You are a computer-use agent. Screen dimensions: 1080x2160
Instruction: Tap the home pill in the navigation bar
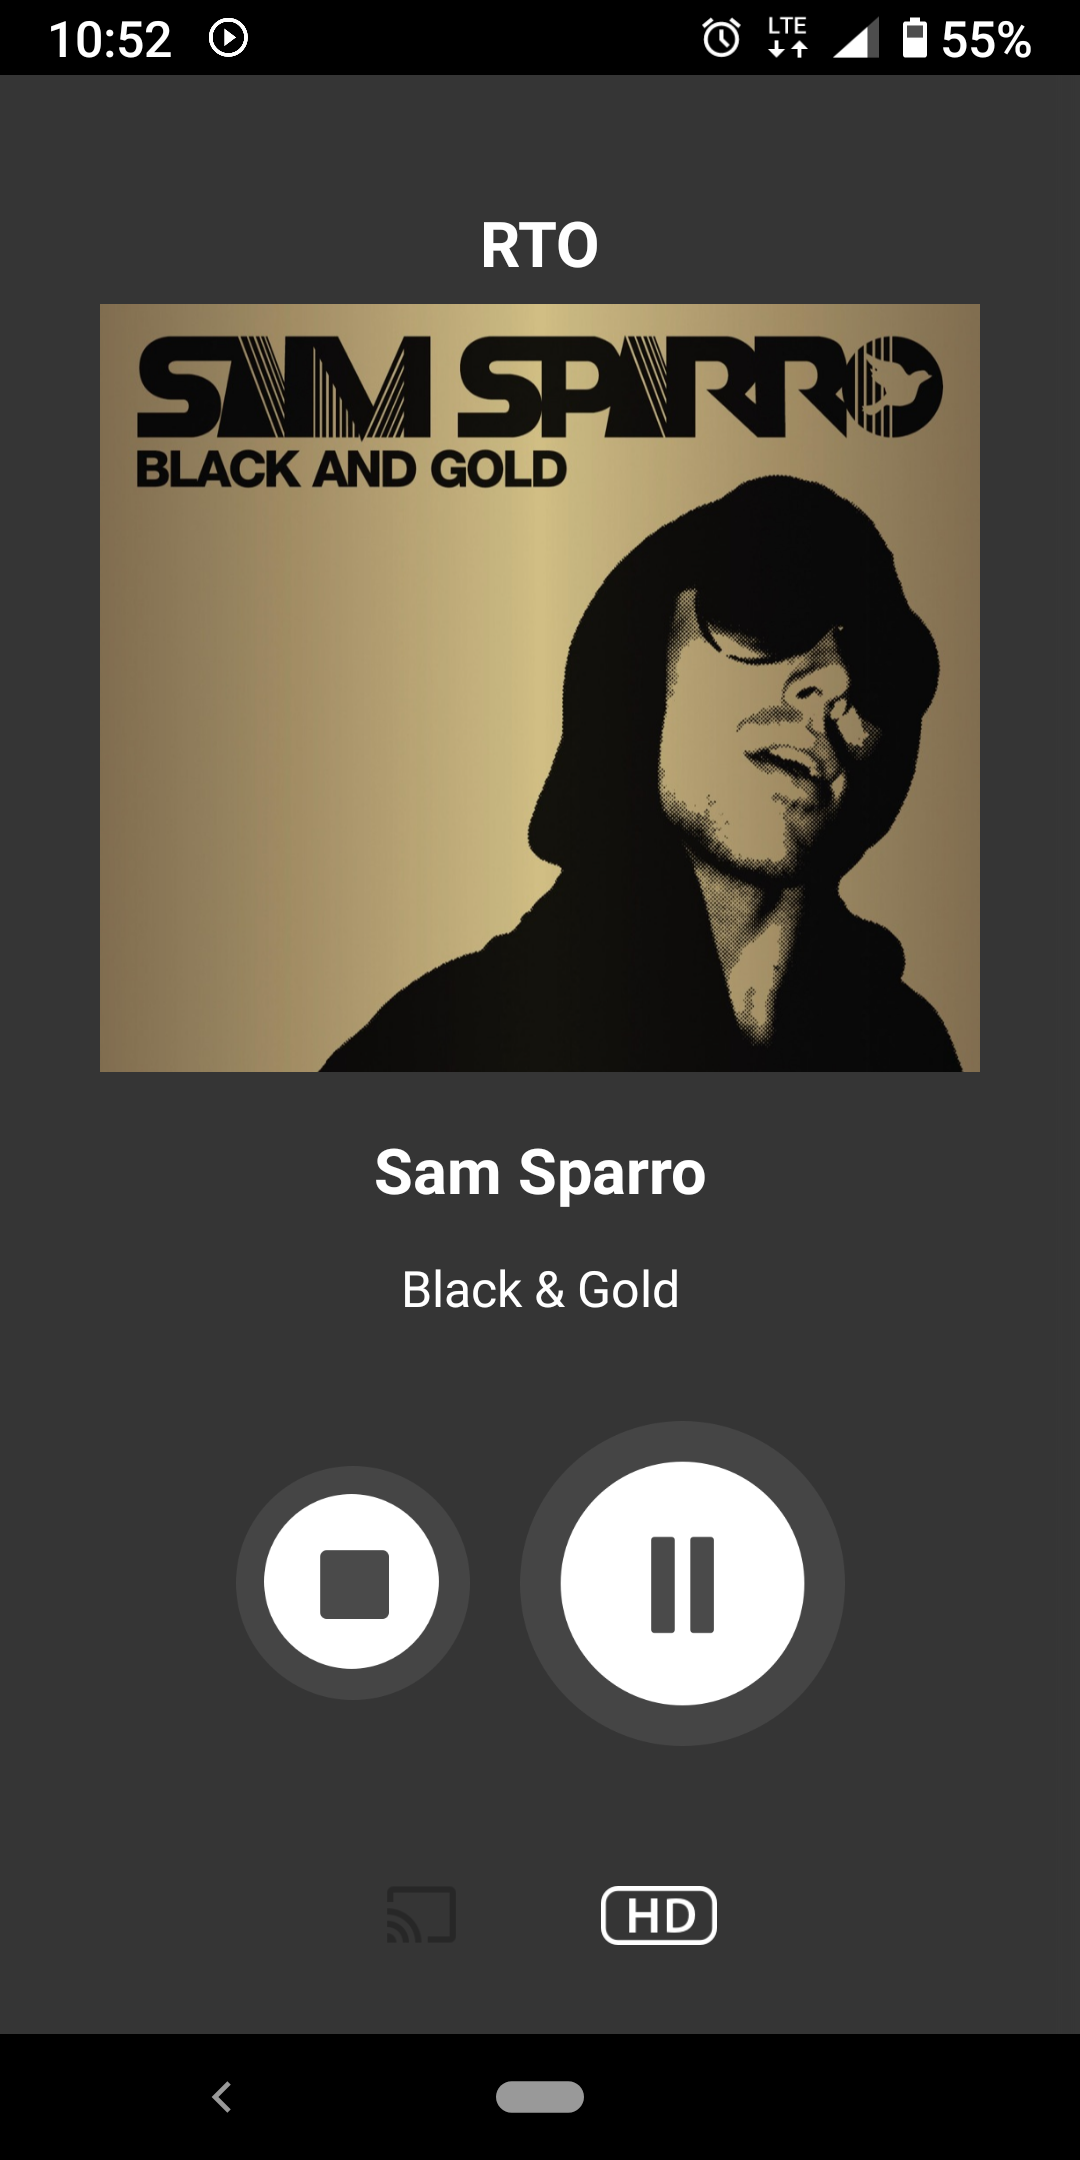click(540, 2097)
